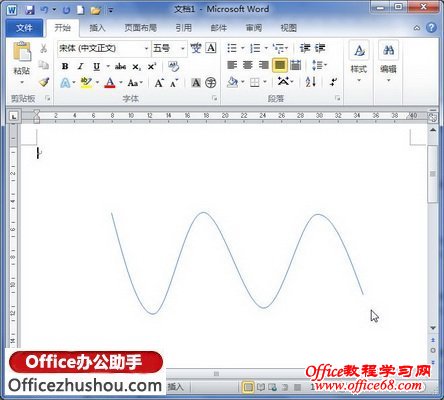Click the 粘贴 paste clipboard icon
The height and width of the screenshot is (400, 444).
(x=22, y=52)
